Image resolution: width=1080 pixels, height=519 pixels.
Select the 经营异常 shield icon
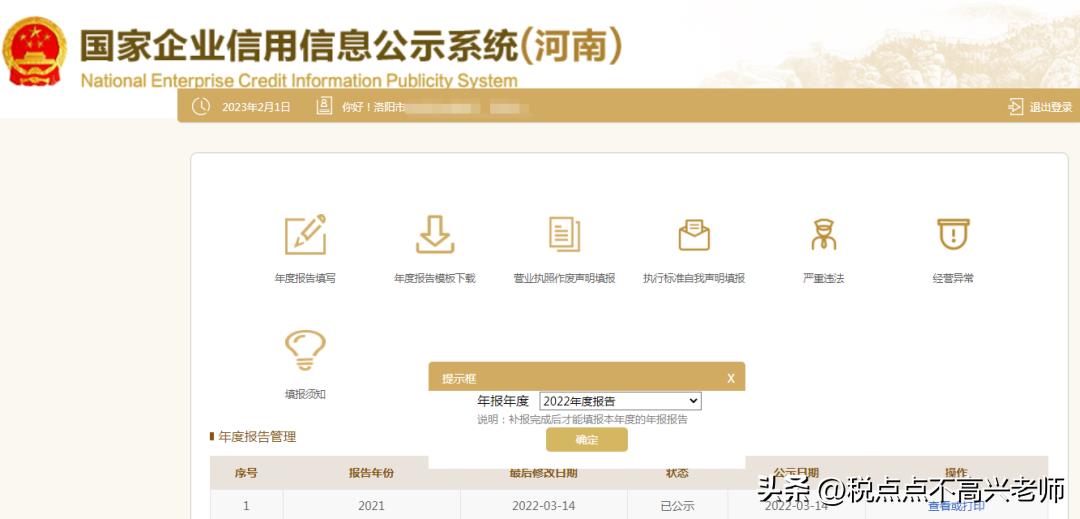953,235
